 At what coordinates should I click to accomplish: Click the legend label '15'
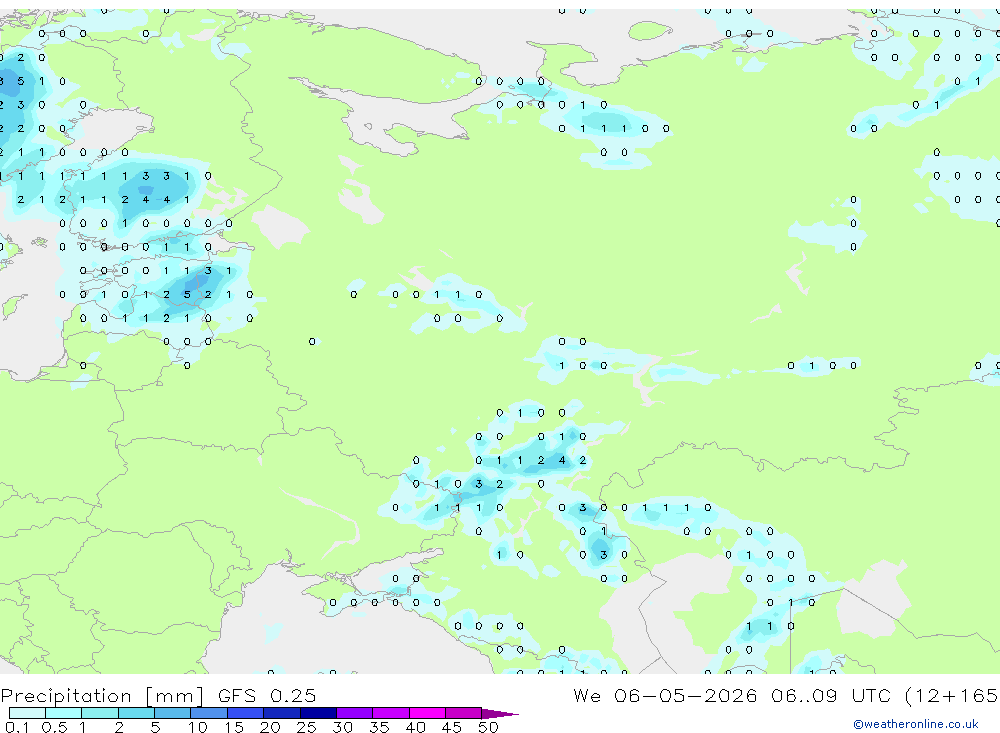pyautogui.click(x=233, y=727)
